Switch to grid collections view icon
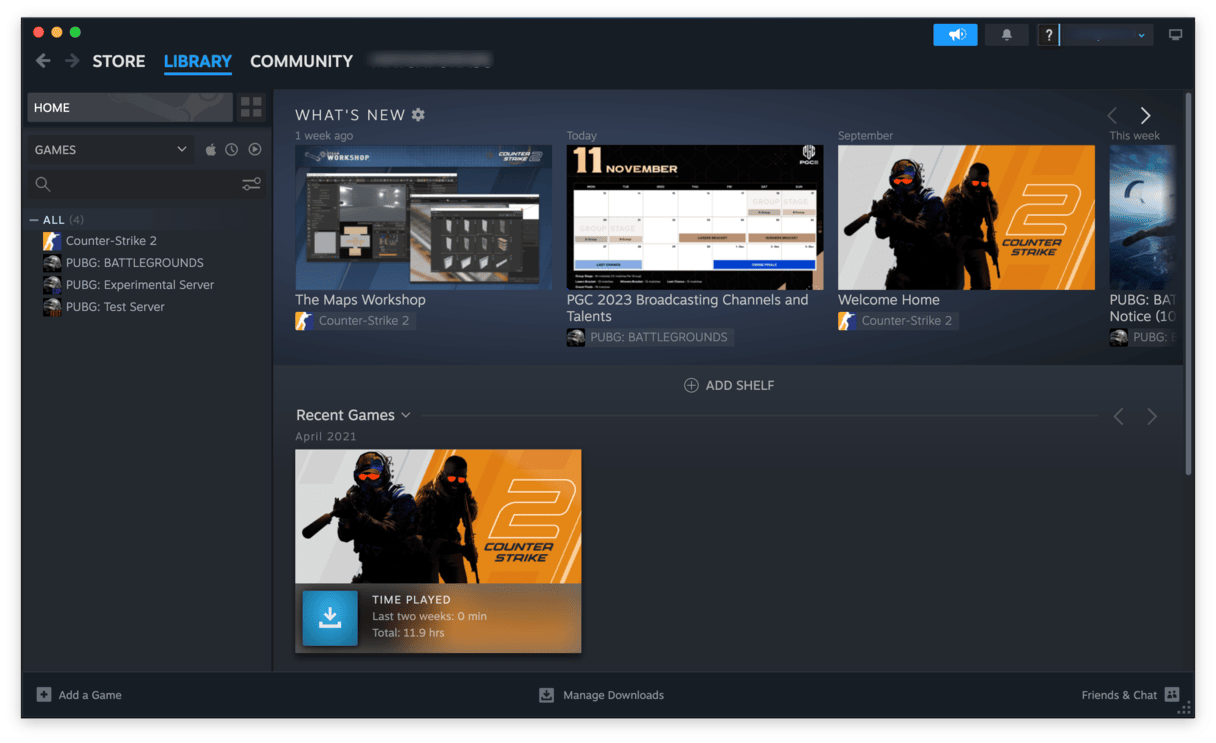 (251, 107)
